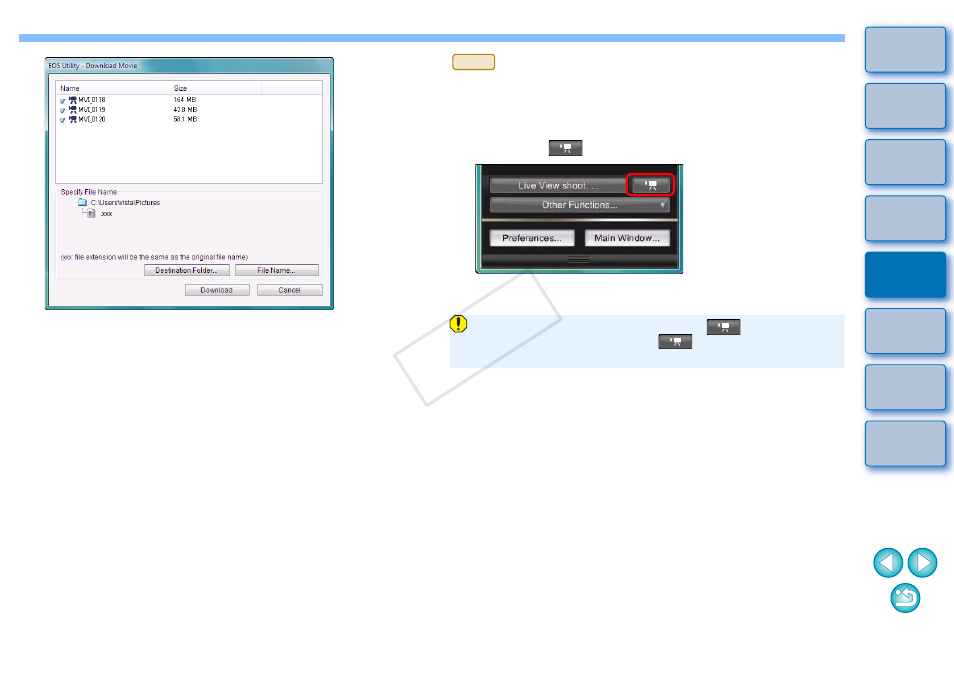This screenshot has width=954, height=674.
Task: Deselect the MVI_0120 checkbox
Action: (x=63, y=120)
